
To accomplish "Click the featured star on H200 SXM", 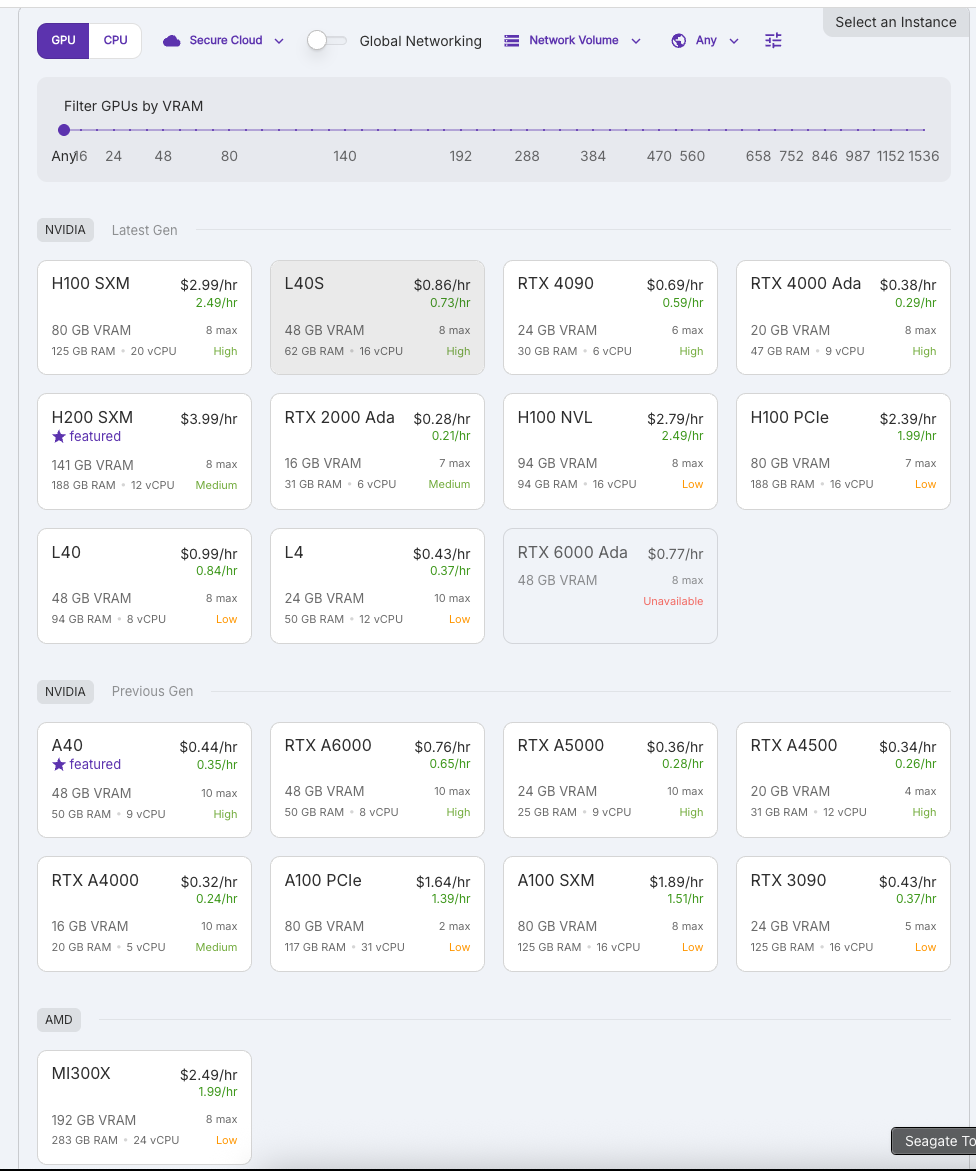I will pos(59,436).
